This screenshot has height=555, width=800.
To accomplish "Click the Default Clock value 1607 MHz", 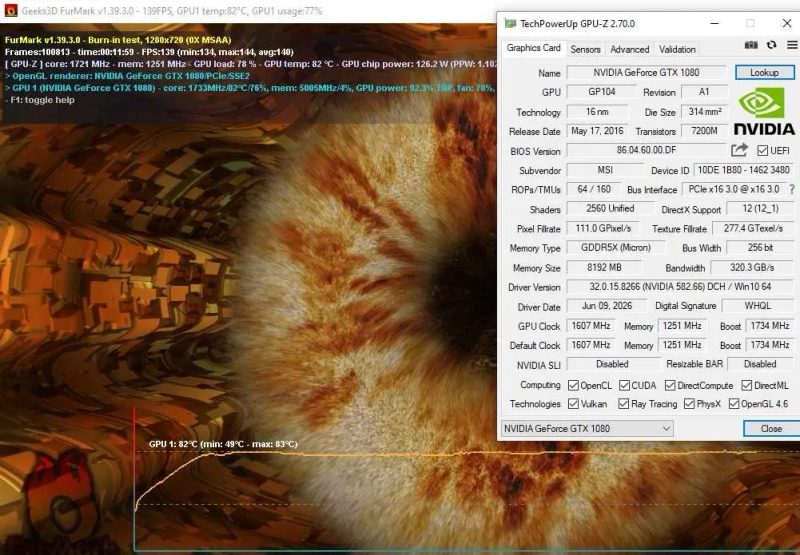I will (591, 345).
